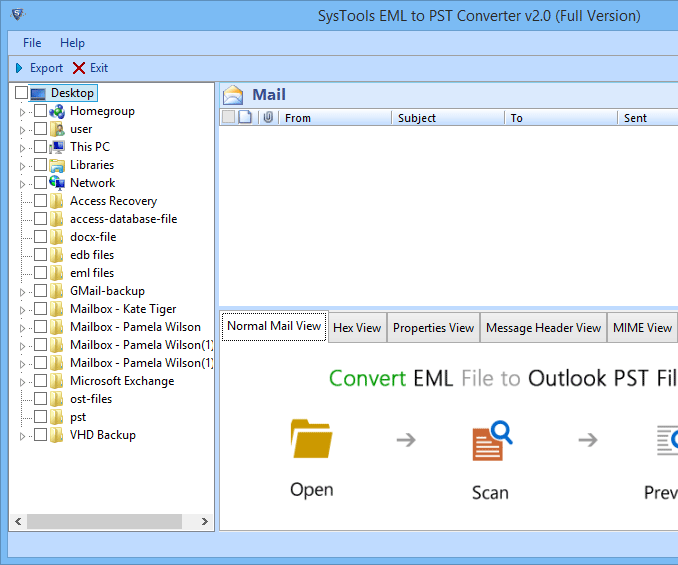Select the MIME View tab

pyautogui.click(x=642, y=328)
